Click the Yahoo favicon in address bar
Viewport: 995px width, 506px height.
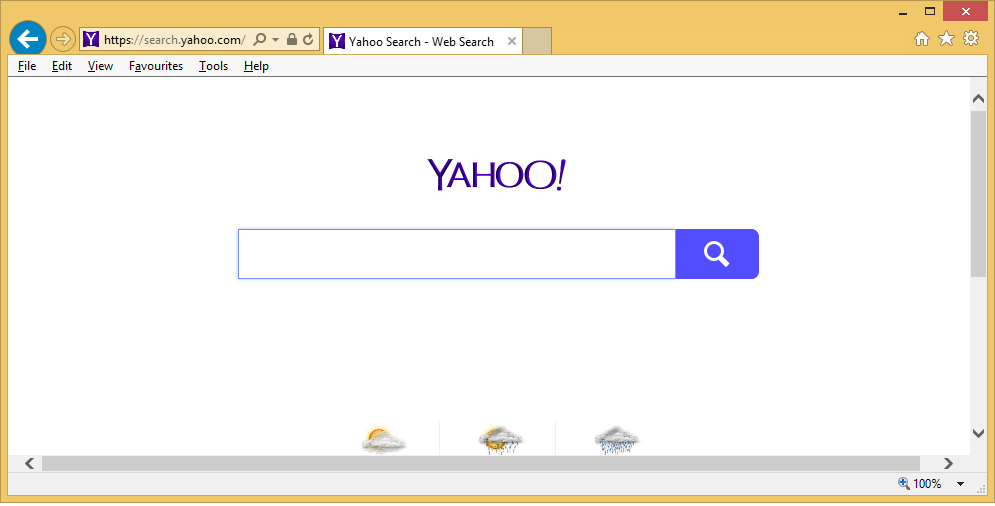tap(91, 39)
